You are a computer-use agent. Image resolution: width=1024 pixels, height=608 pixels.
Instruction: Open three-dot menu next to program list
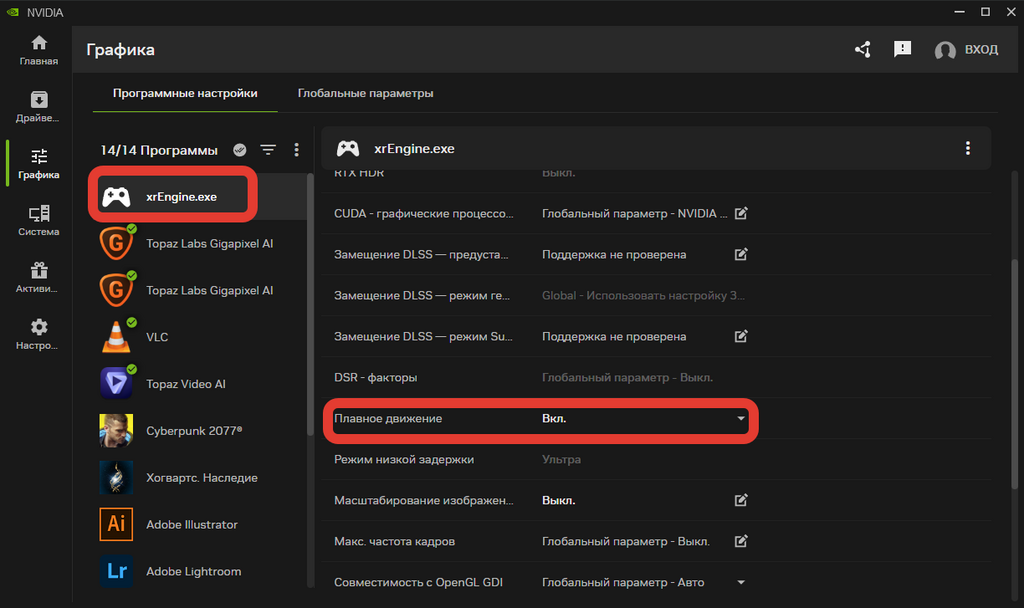click(x=296, y=150)
